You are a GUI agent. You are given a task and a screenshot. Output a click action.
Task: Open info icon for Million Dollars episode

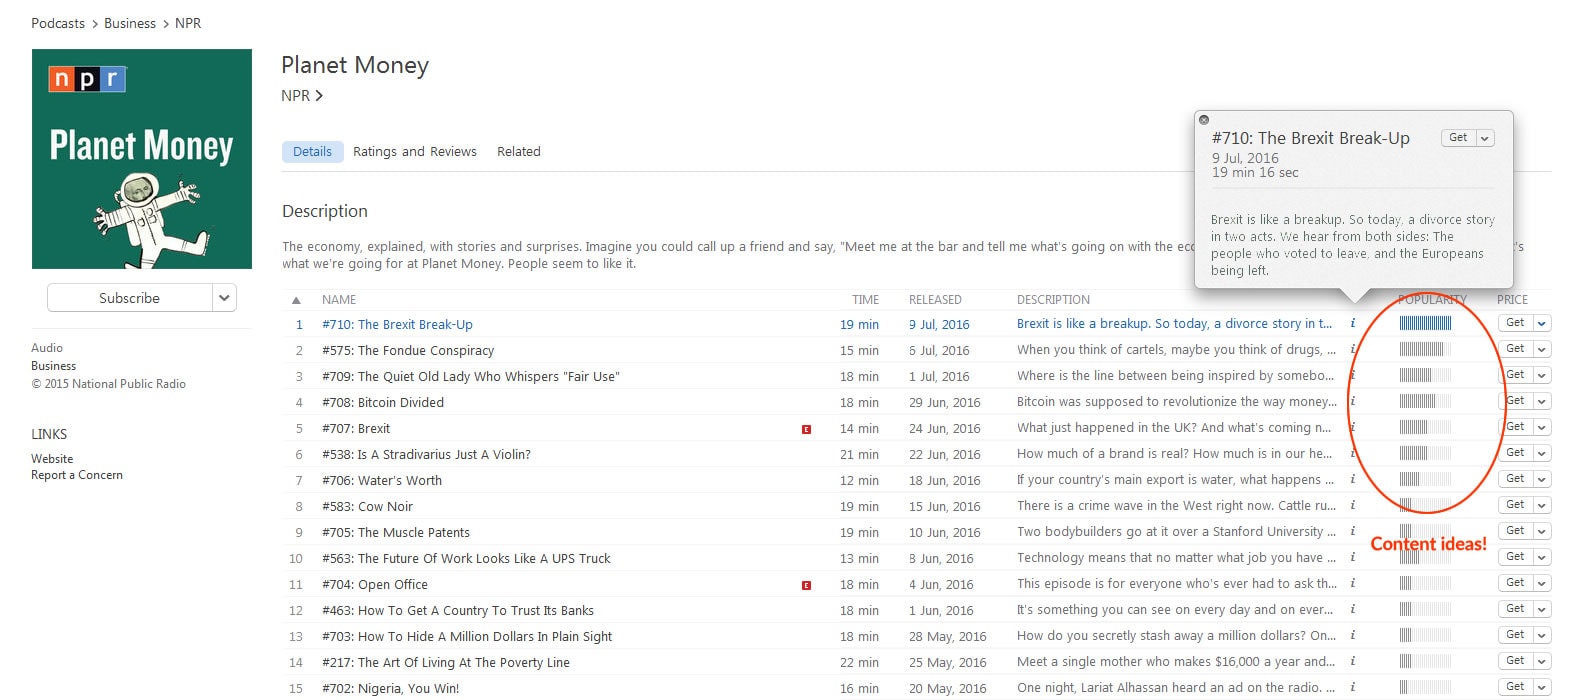[1352, 635]
